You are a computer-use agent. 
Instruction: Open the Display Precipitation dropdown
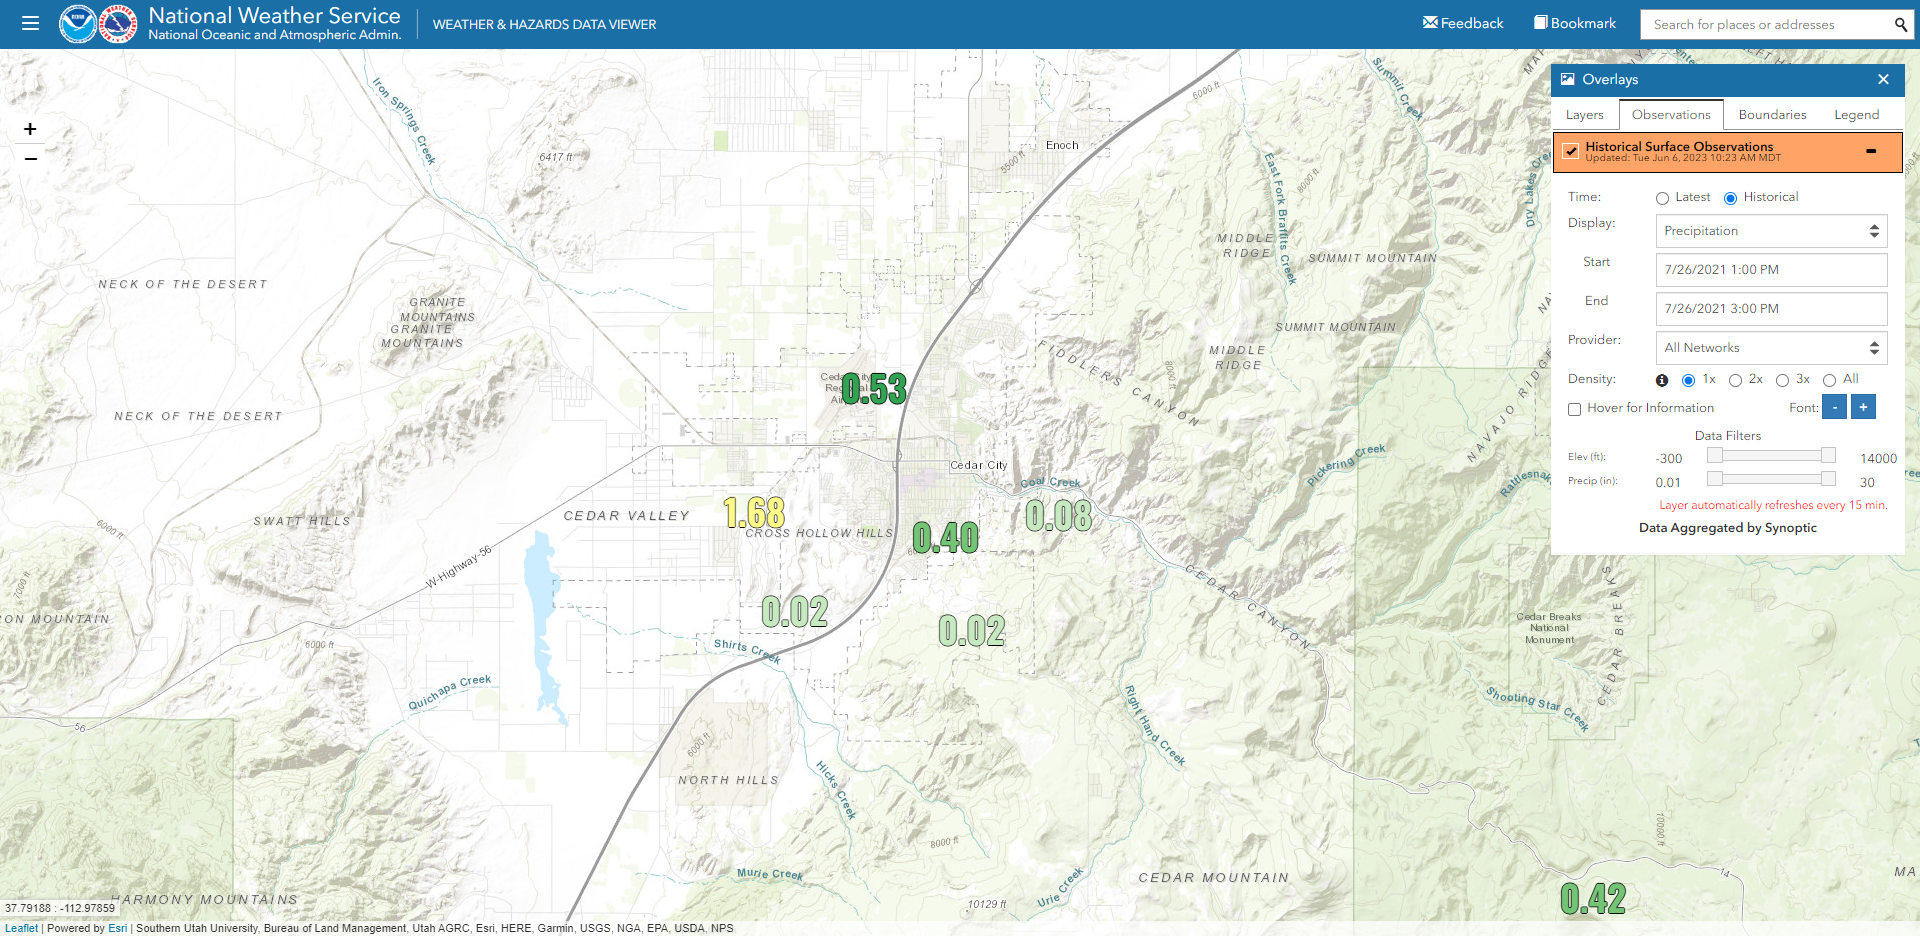point(1771,231)
